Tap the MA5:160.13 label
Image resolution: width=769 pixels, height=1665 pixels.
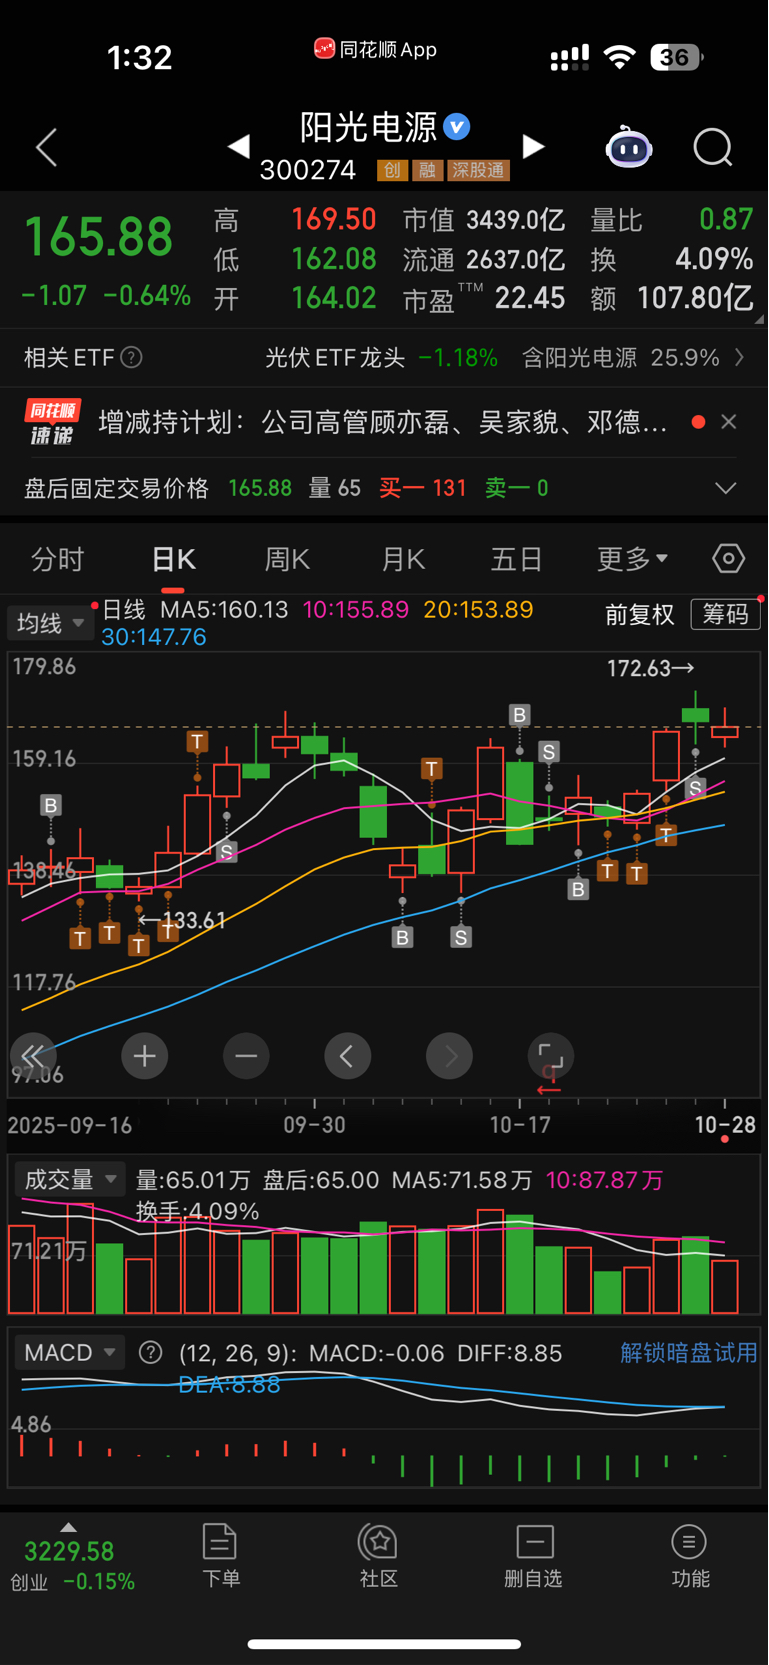[224, 609]
